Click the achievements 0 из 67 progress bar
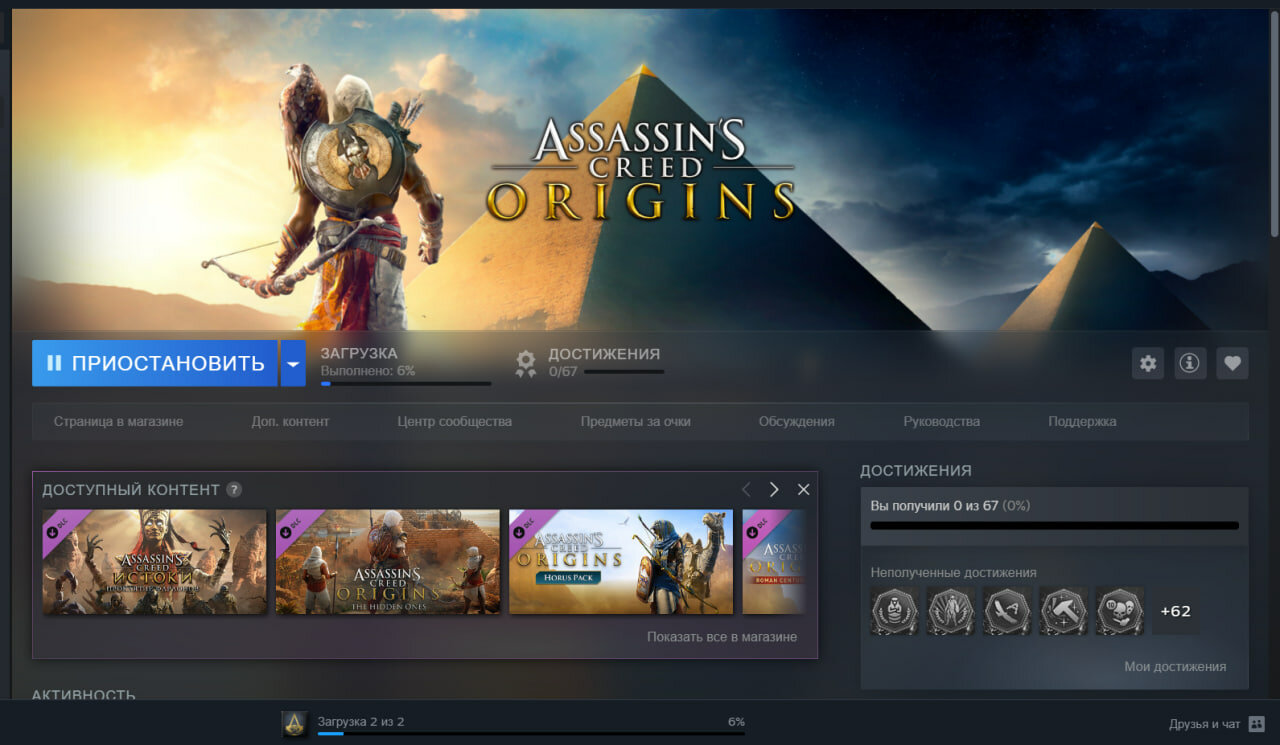The width and height of the screenshot is (1280, 745). point(1054,526)
